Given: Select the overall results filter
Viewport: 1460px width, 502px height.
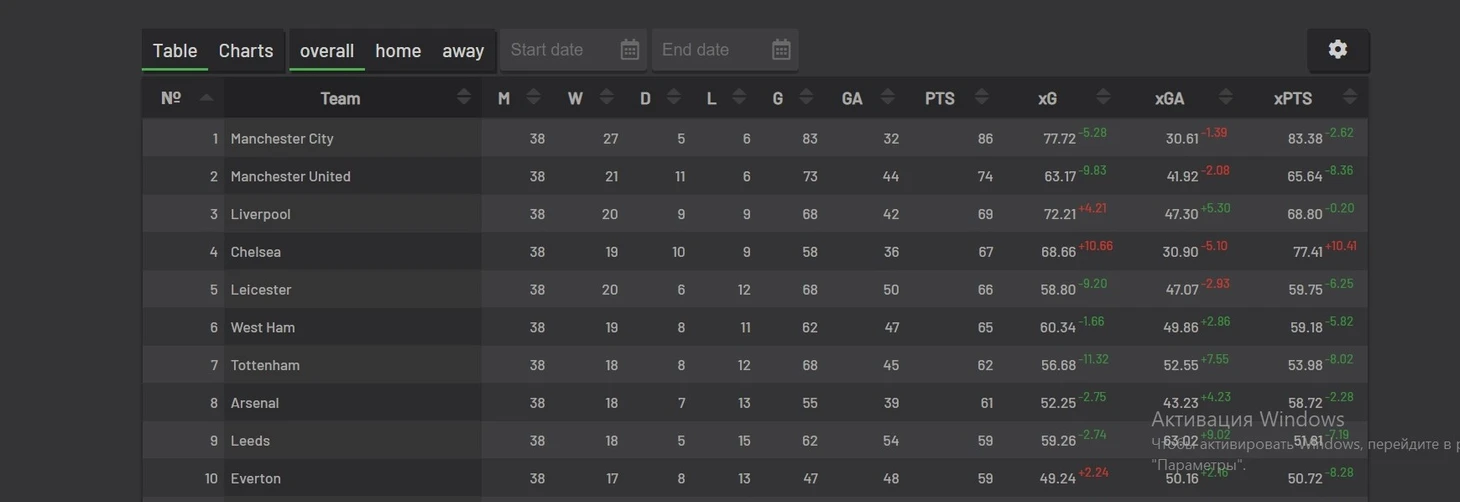Looking at the screenshot, I should [x=327, y=51].
